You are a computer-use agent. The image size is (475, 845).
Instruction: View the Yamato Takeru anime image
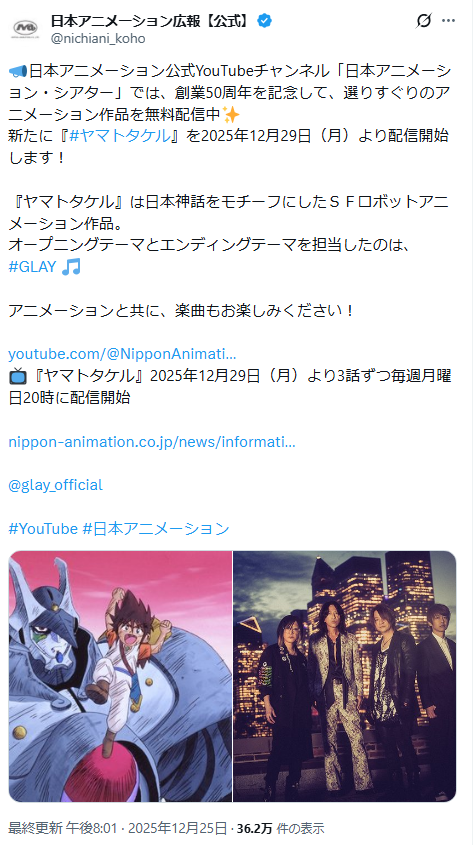point(120,676)
